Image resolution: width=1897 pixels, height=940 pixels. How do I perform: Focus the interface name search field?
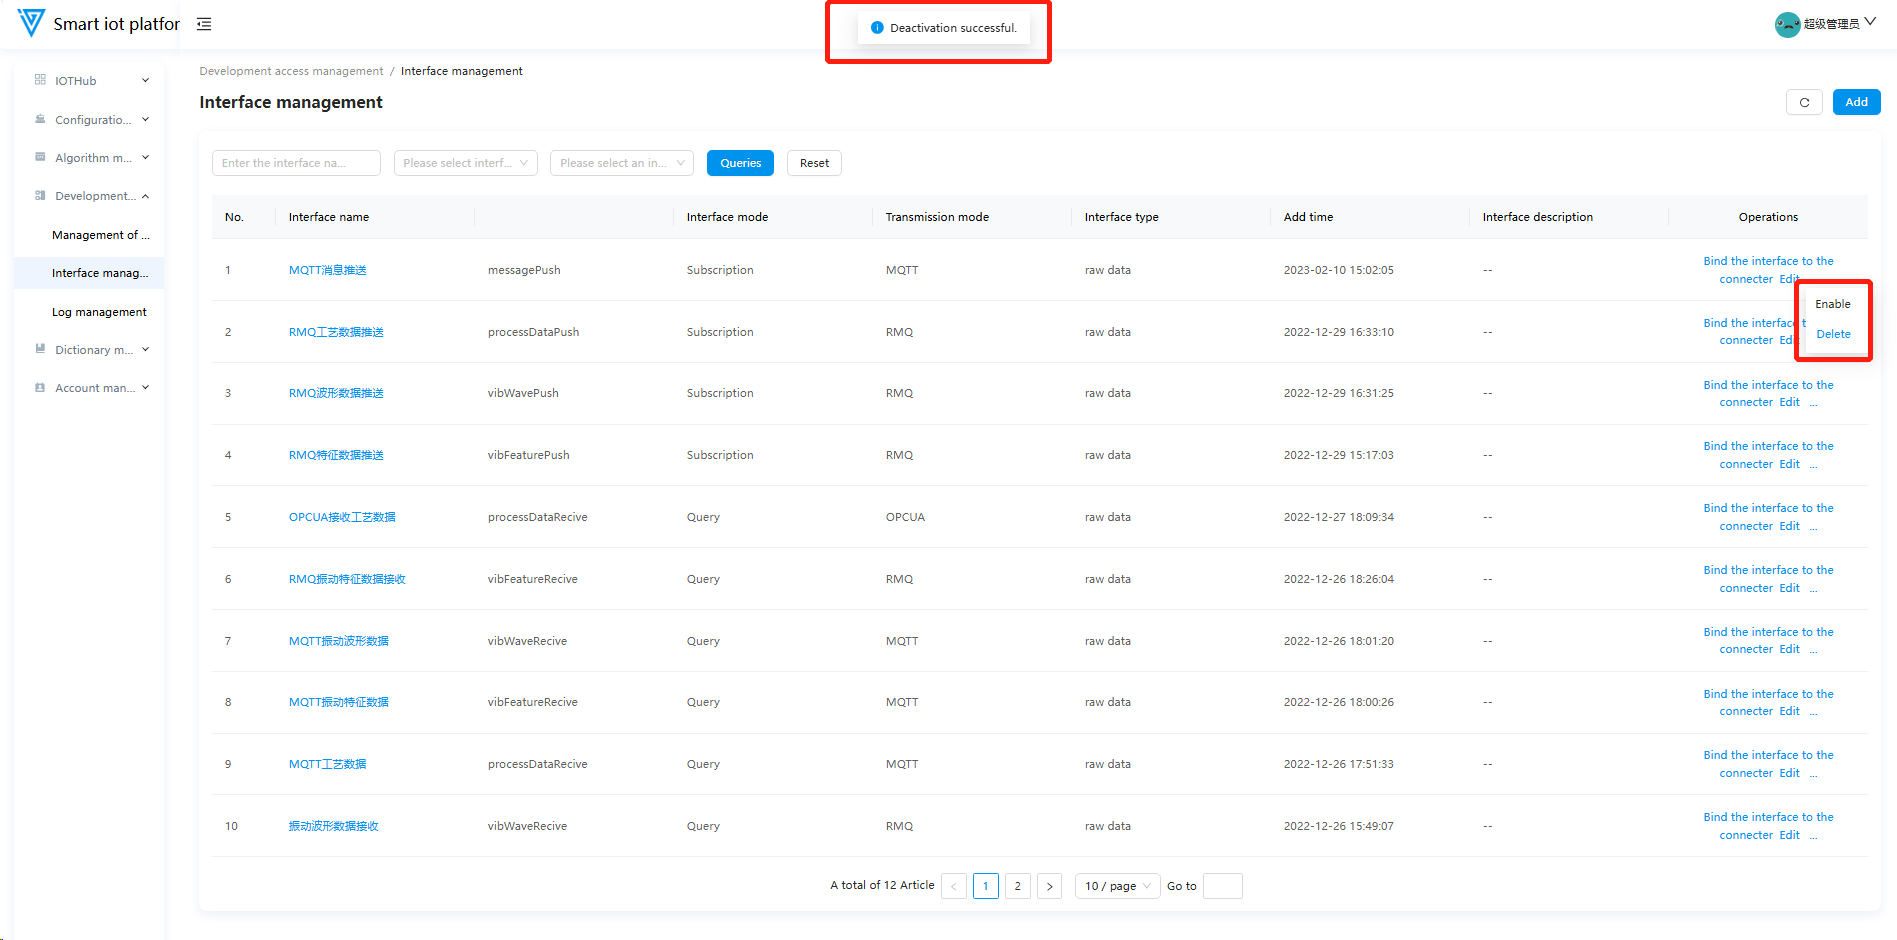pyautogui.click(x=296, y=163)
